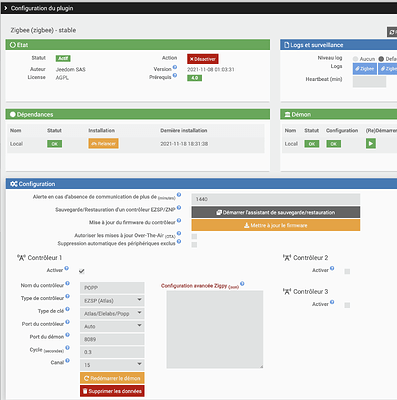Click help icon for Configuration avancée Zigpy
Viewport: 397px width, 400px height.
242,284
